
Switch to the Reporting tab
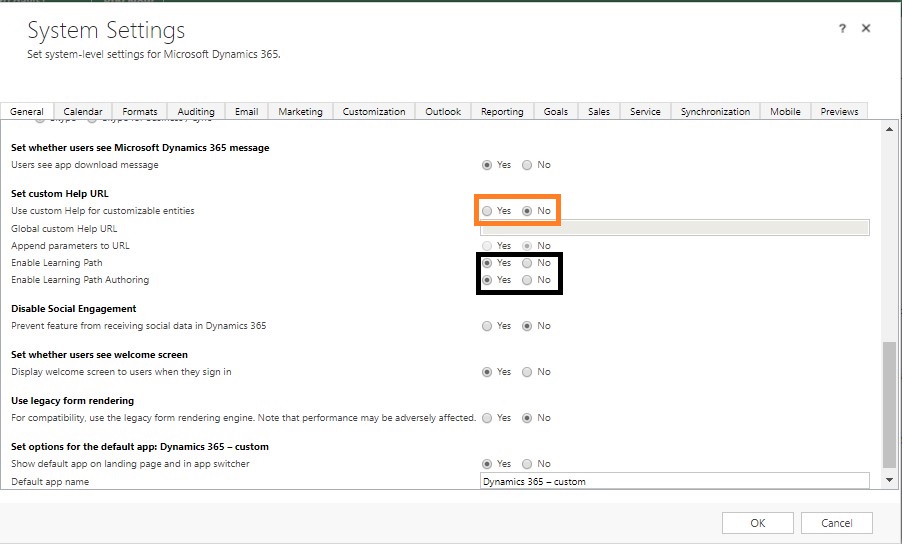click(x=502, y=111)
